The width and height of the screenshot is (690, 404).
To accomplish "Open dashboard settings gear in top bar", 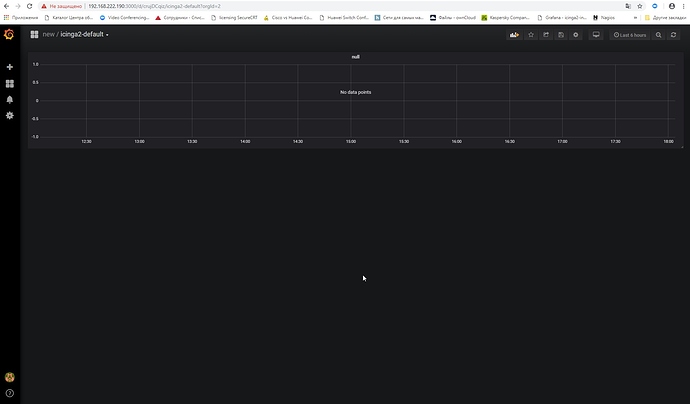I will [575, 35].
